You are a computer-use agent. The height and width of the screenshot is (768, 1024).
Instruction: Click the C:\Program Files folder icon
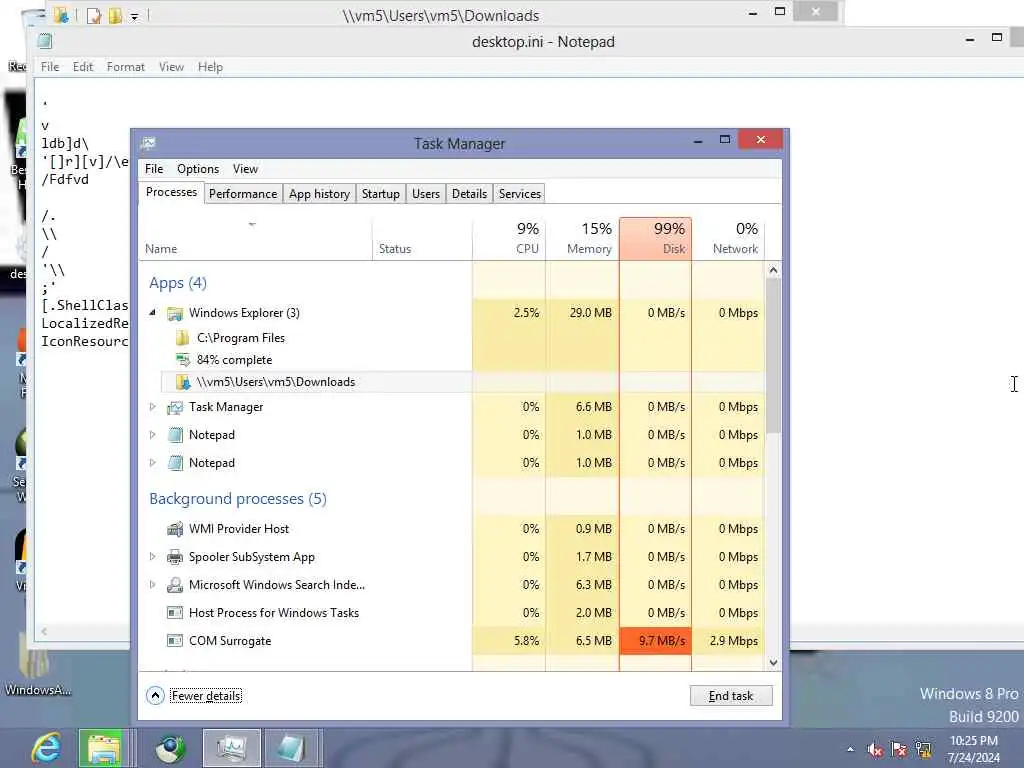(183, 338)
